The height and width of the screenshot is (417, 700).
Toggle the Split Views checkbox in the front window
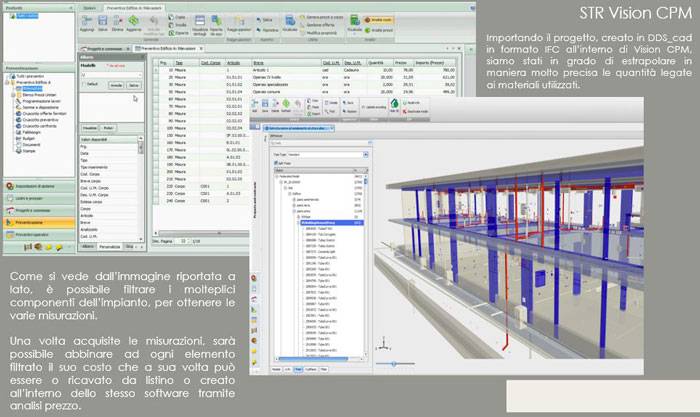[x=275, y=163]
